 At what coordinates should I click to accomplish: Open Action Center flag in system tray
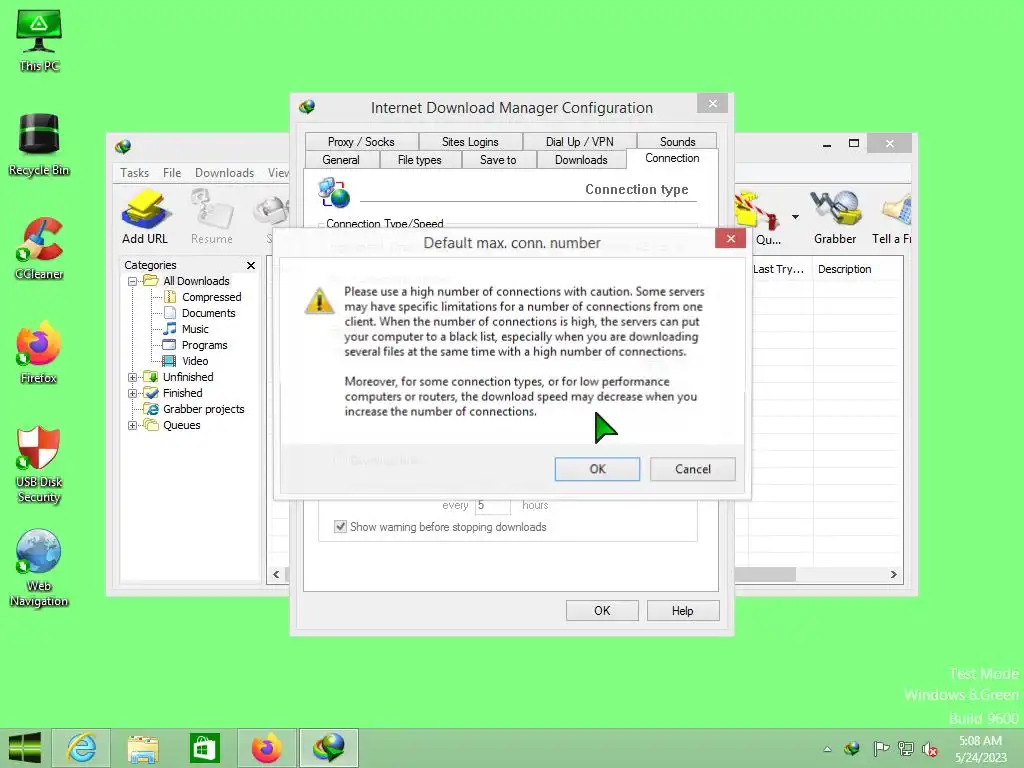880,748
